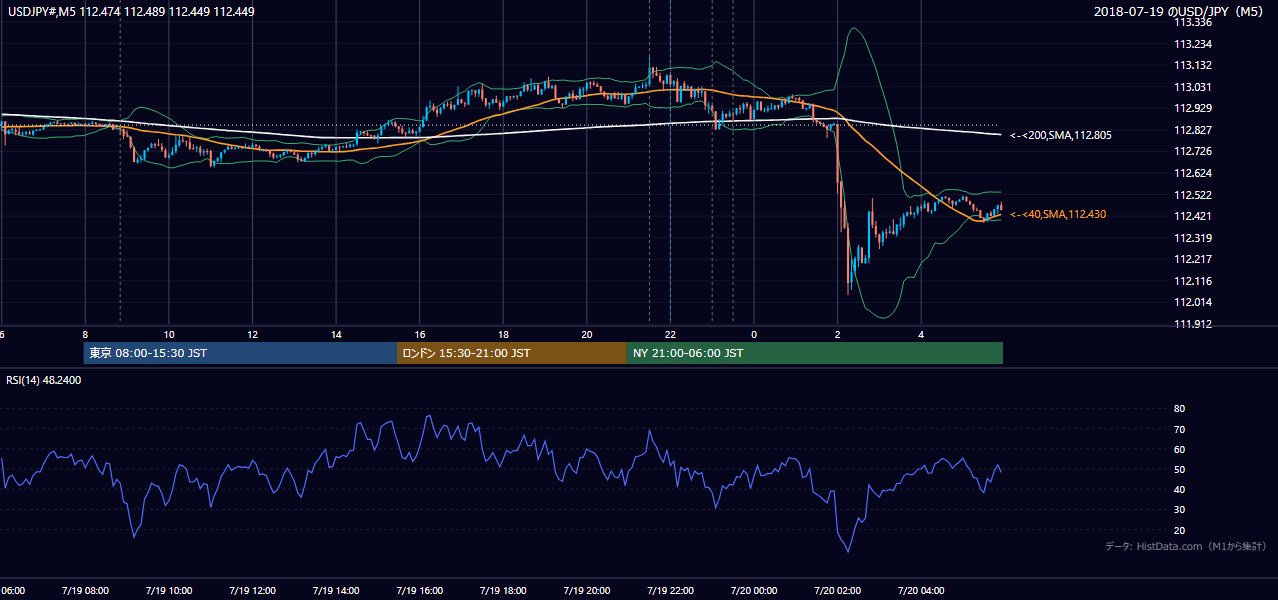Click price level 112.726 on axis
This screenshot has width=1278, height=600.
[x=1192, y=151]
